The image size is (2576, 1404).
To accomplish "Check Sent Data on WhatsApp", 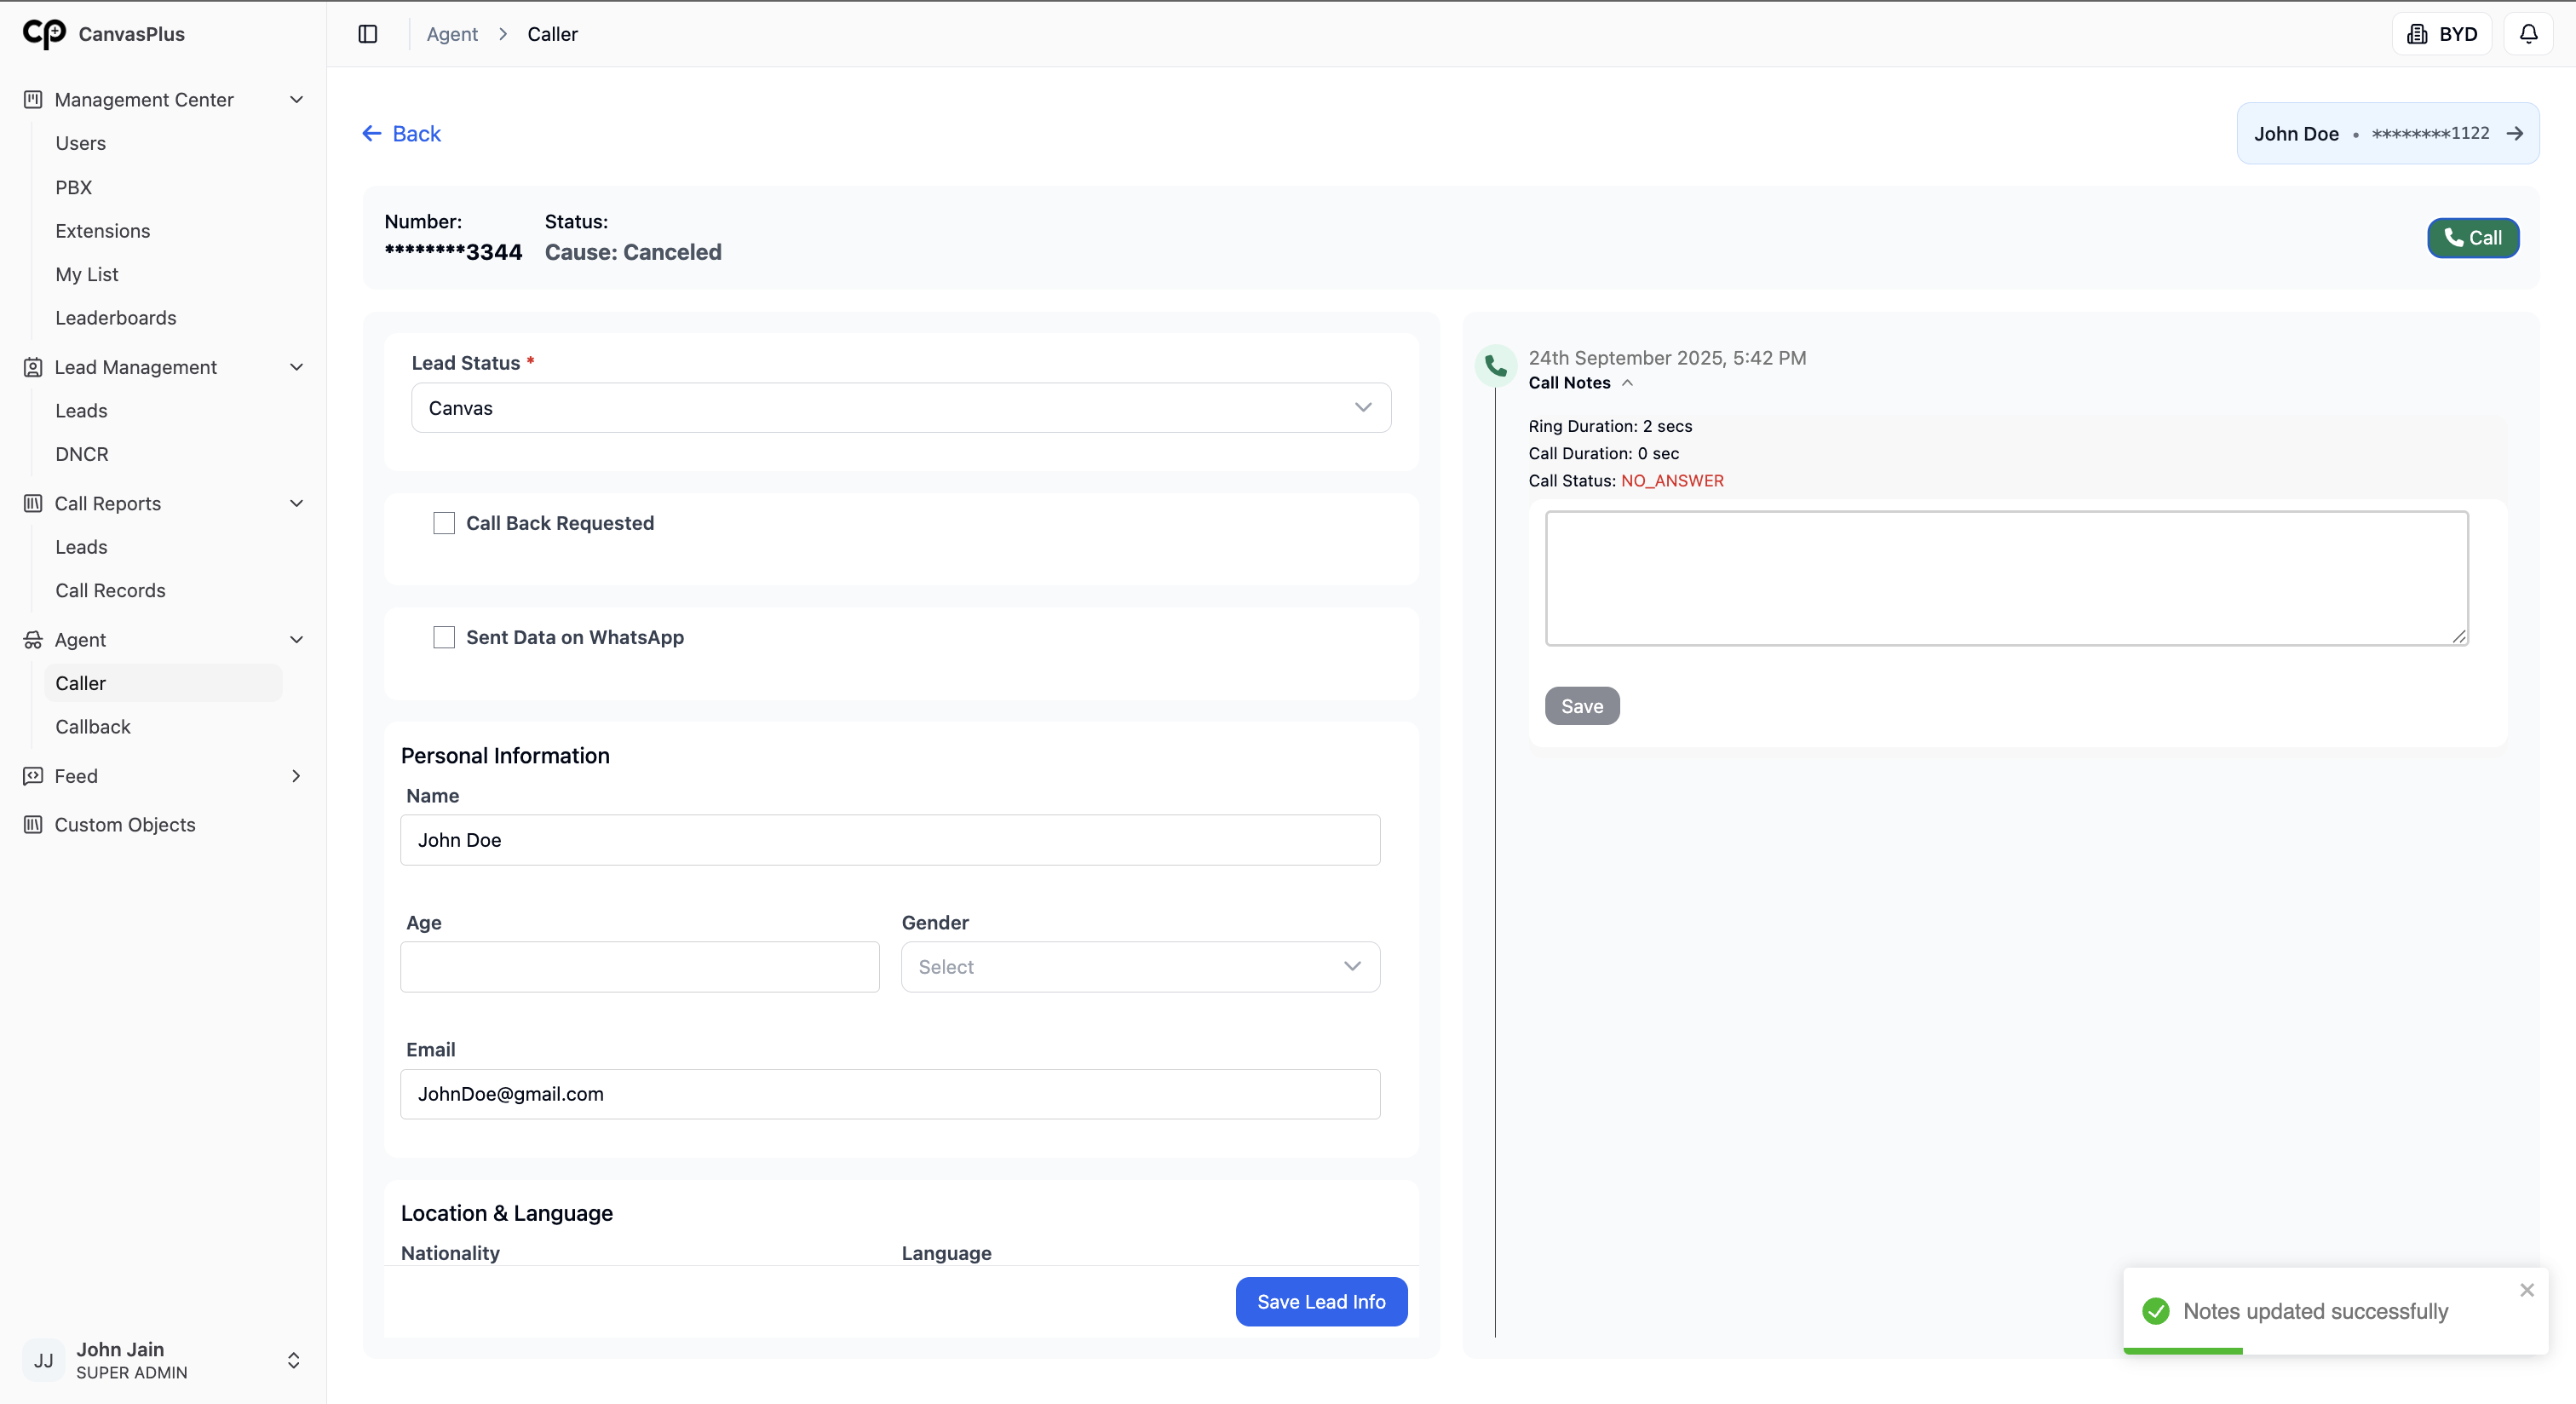I will 444,637.
